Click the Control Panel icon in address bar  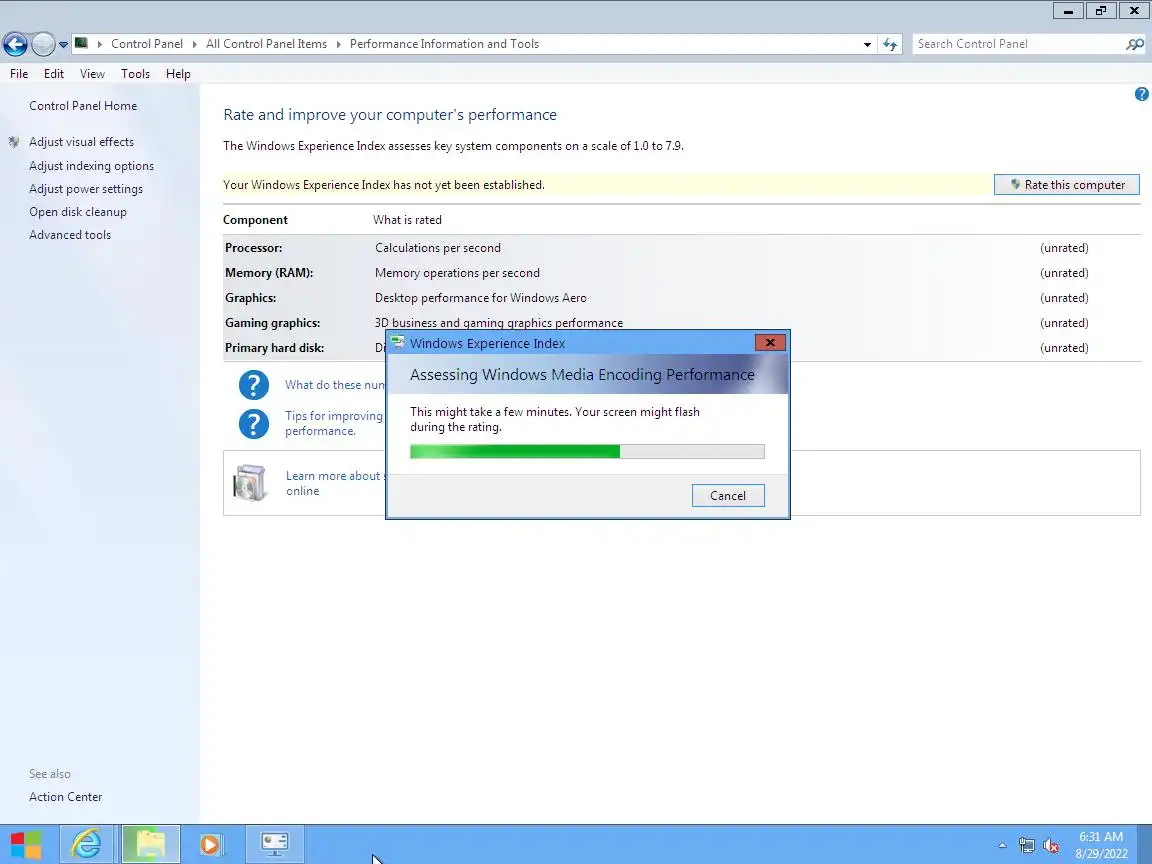pos(82,43)
